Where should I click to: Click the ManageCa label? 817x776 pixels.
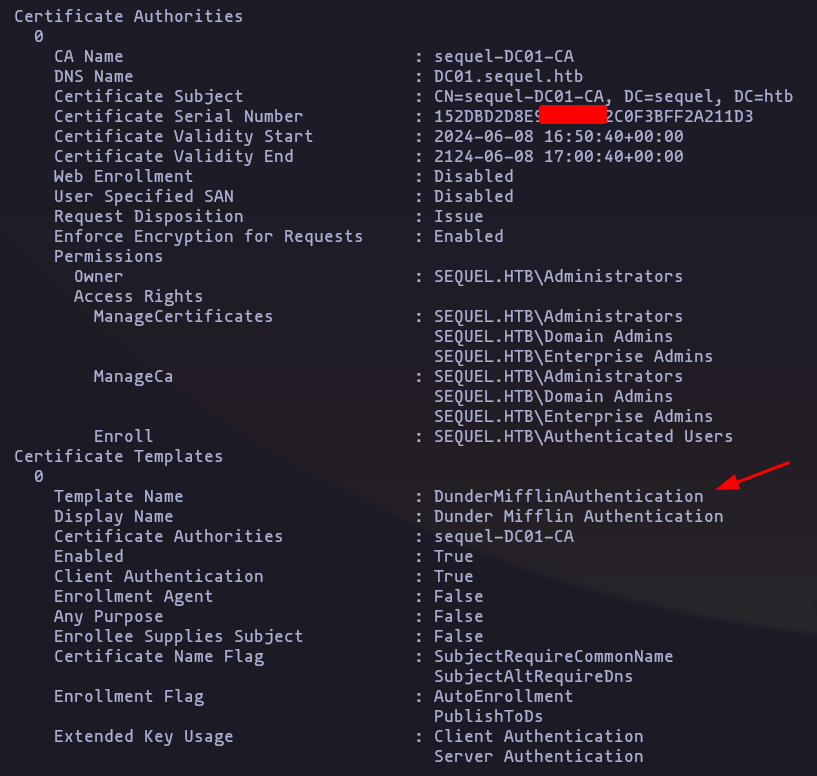(133, 376)
